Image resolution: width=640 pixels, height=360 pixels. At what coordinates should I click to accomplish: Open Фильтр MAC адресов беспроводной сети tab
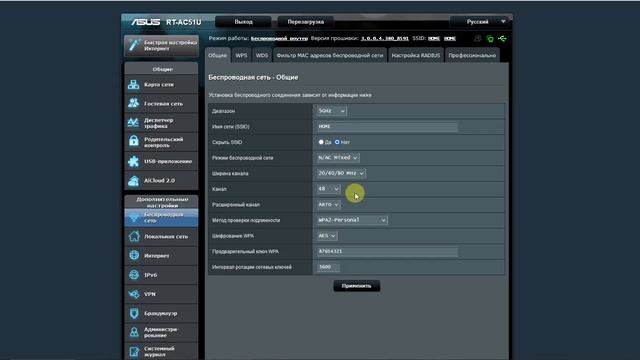330,55
